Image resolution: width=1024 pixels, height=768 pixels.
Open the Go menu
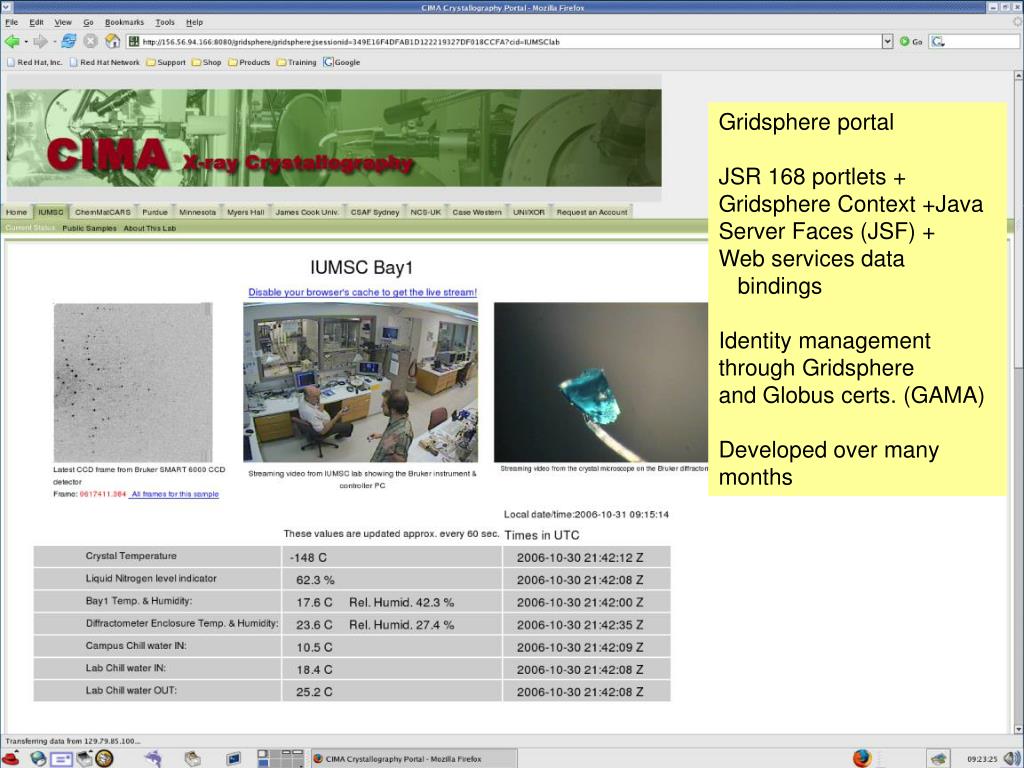click(x=88, y=22)
